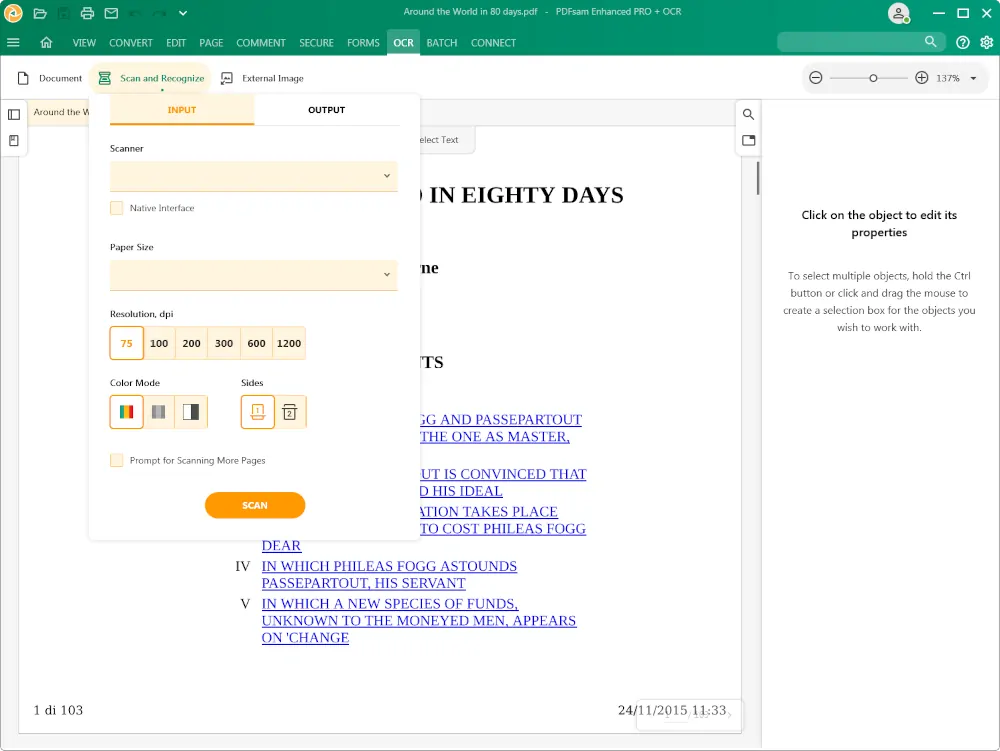Follow the Phileas Fogg Astounds Passepartout link
The height and width of the screenshot is (751, 1000).
pyautogui.click(x=389, y=574)
